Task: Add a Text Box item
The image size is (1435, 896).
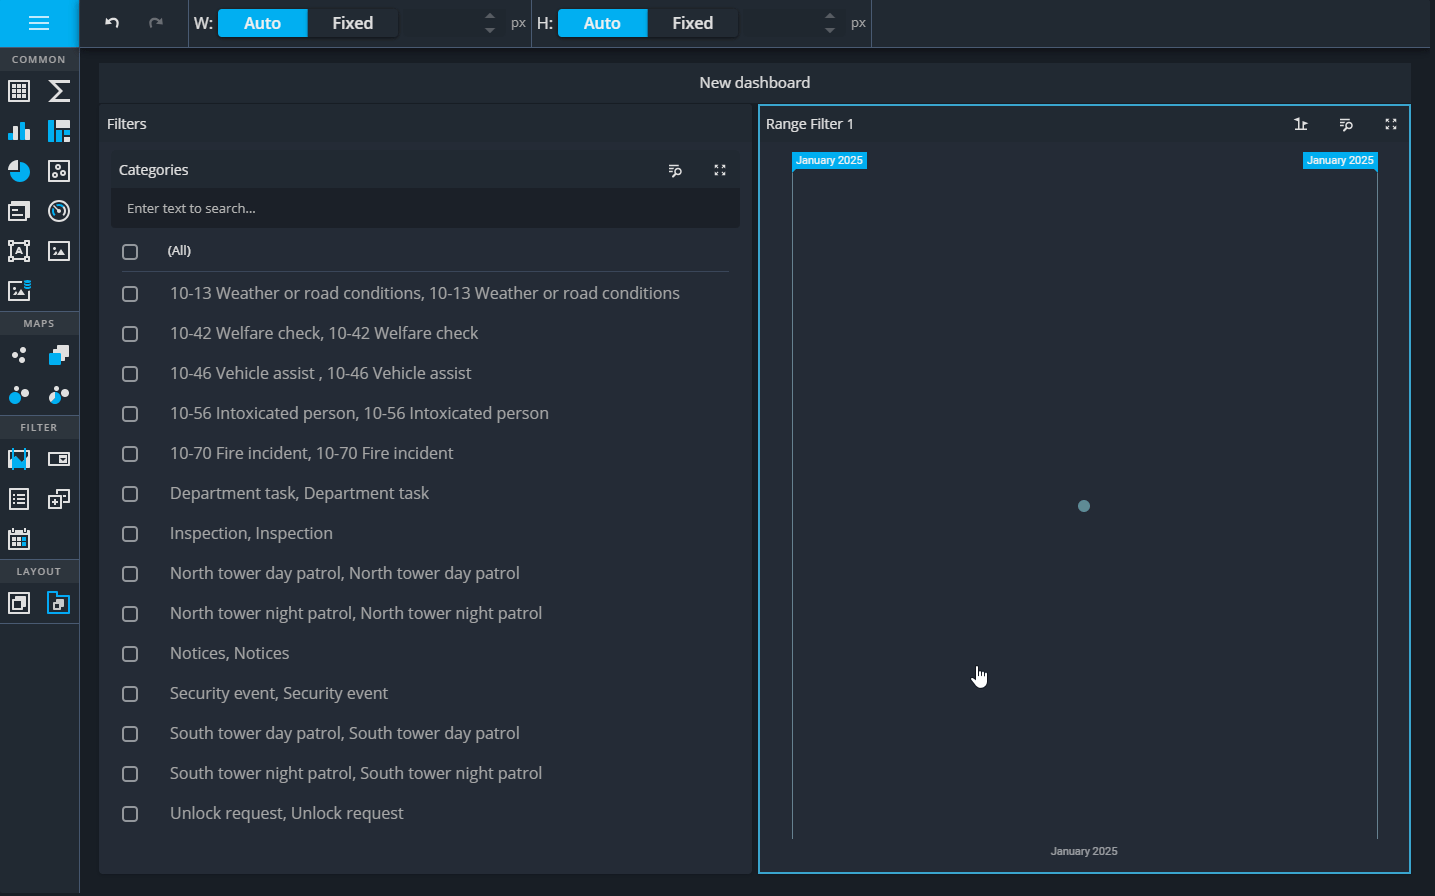Action: click(x=19, y=251)
